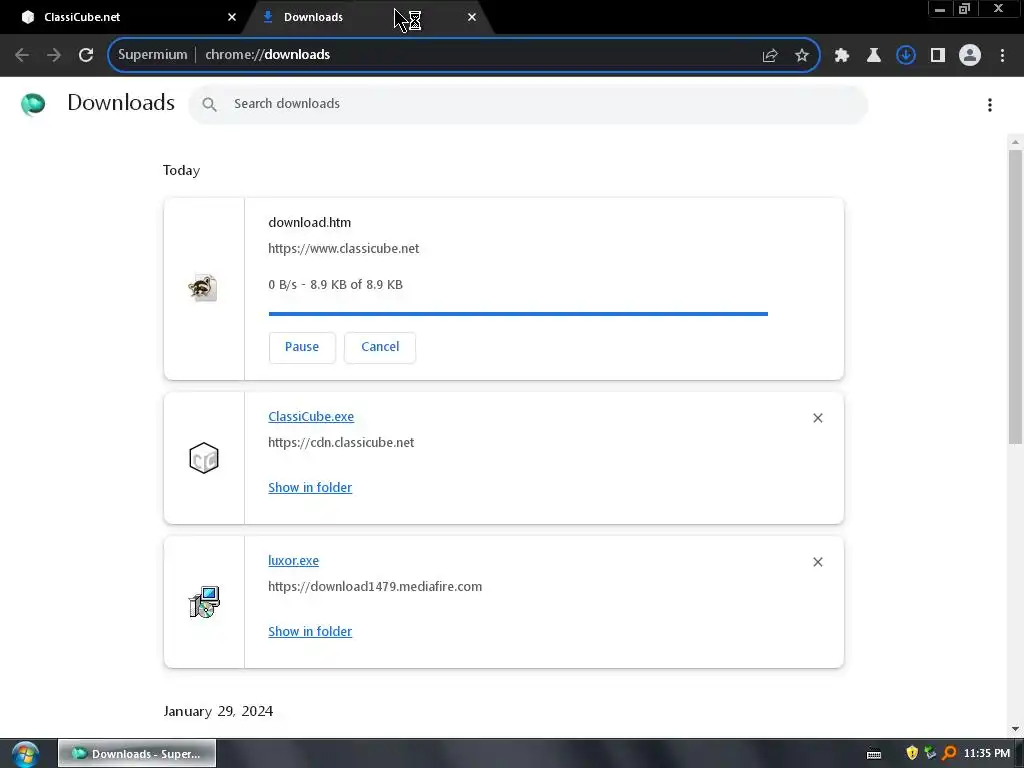
Task: Reload the Downloads page
Action: (x=86, y=55)
